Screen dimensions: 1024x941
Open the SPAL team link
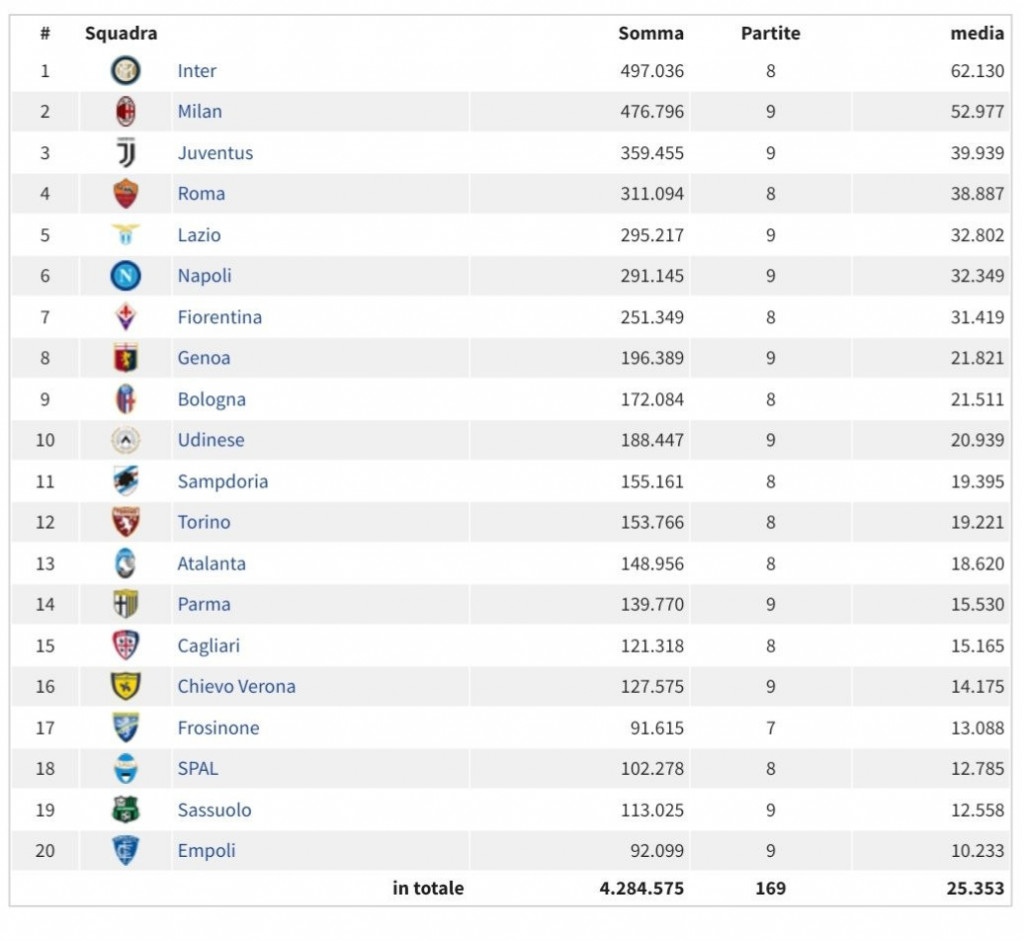pyautogui.click(x=198, y=769)
